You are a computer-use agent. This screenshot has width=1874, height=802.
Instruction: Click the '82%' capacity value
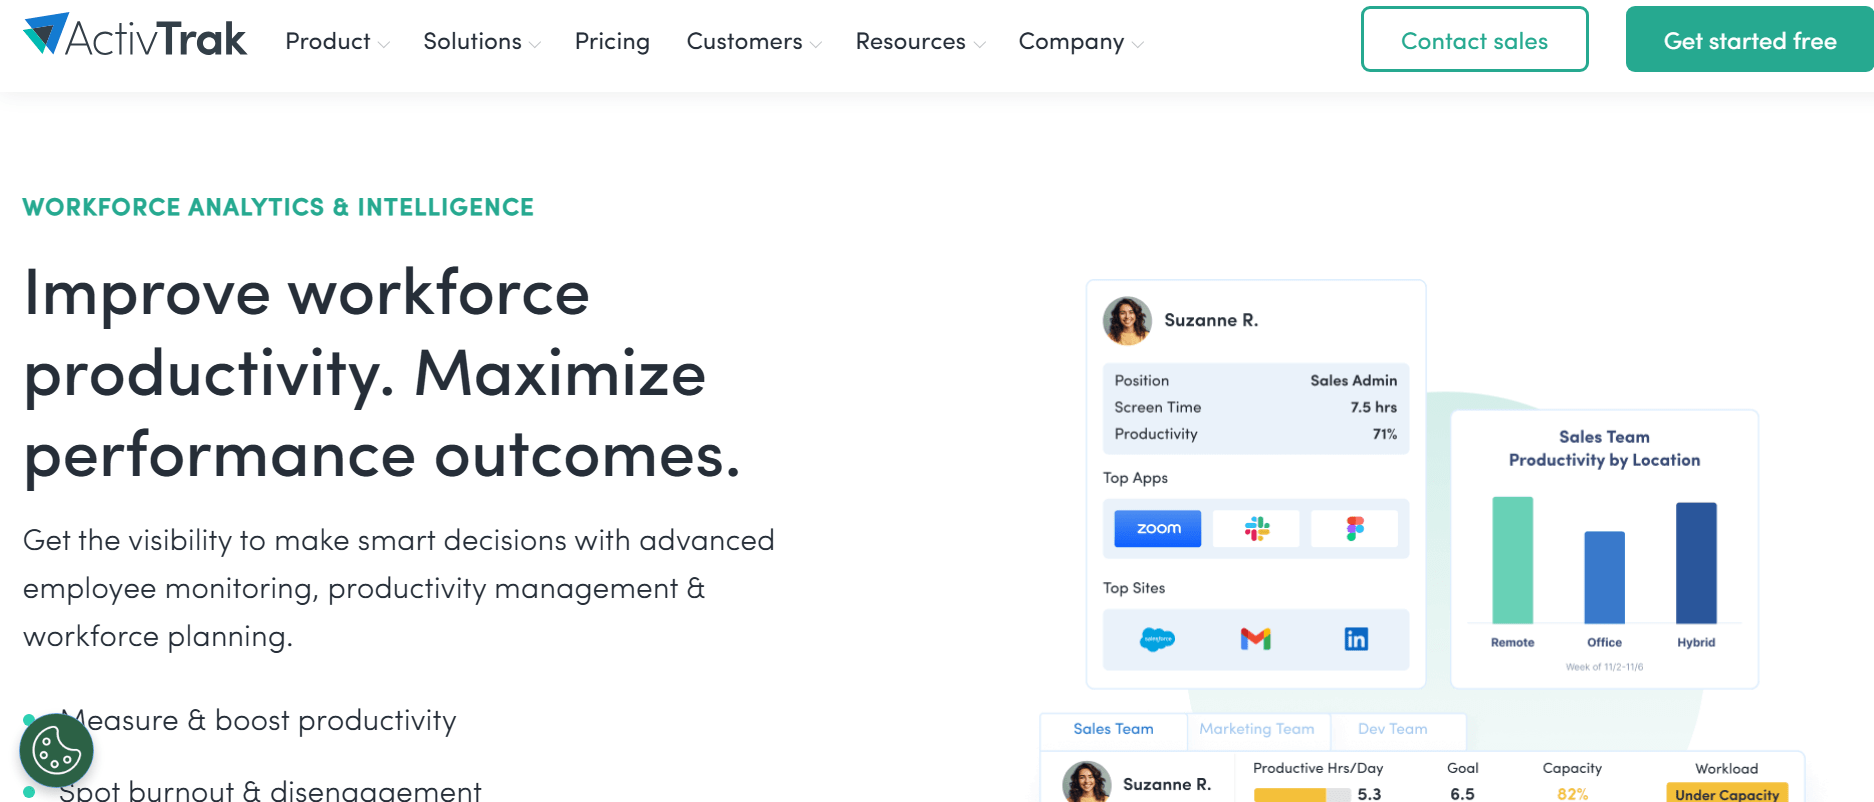click(1572, 794)
